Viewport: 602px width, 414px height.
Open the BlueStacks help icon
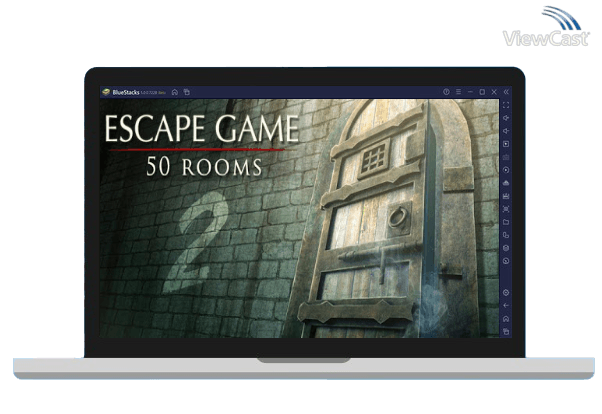click(x=446, y=92)
